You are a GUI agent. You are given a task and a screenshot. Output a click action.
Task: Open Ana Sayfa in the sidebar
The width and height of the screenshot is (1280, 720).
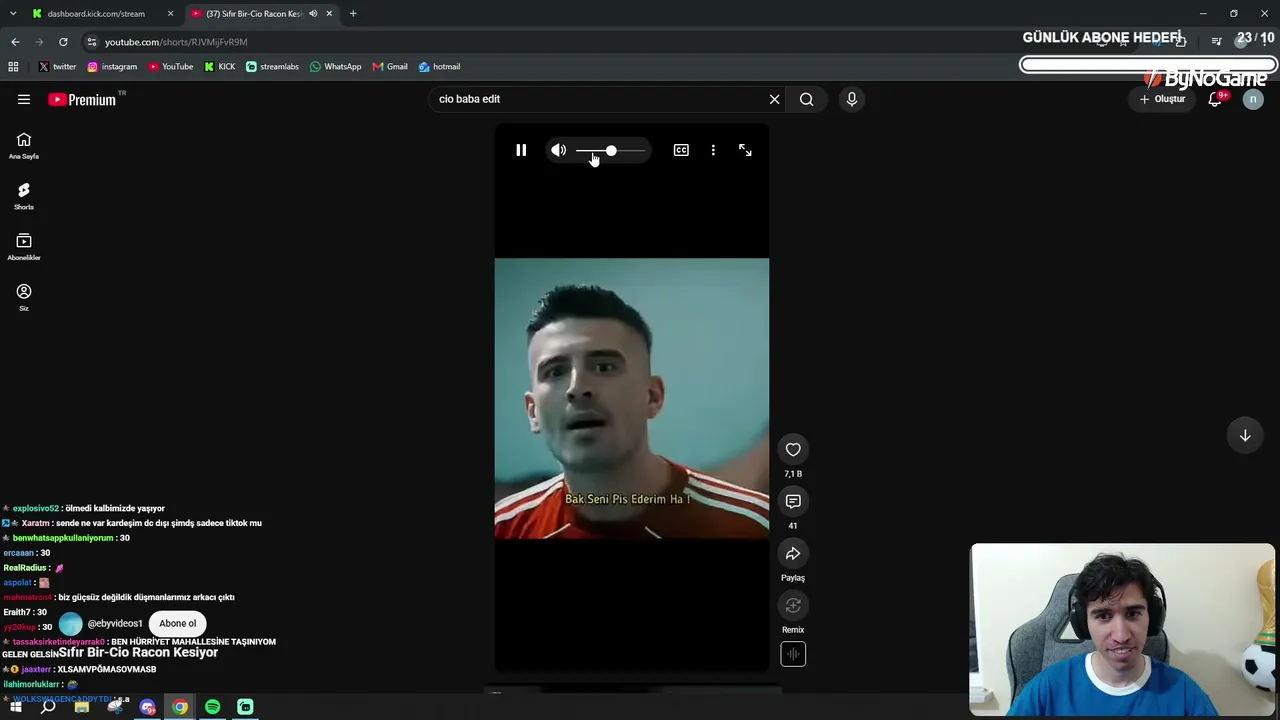pos(24,146)
